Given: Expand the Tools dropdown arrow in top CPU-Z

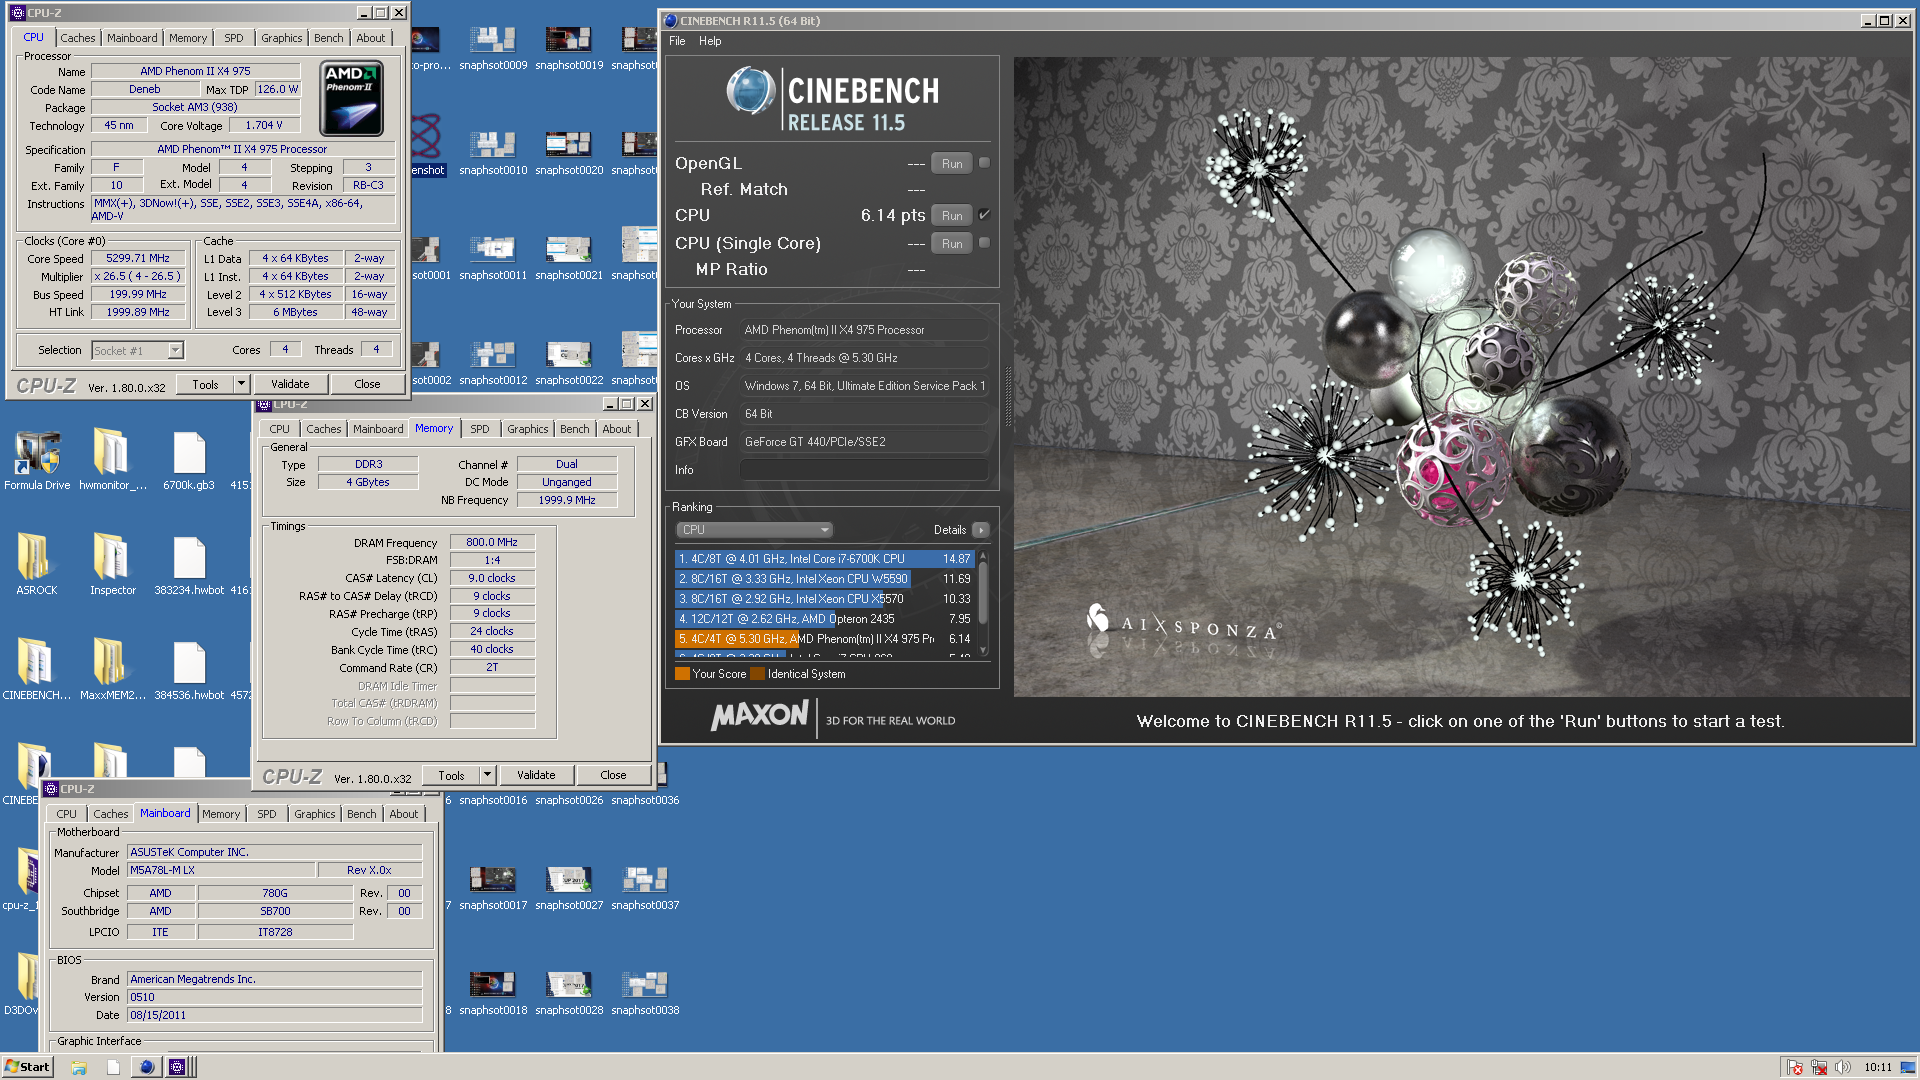Looking at the screenshot, I should tap(241, 384).
